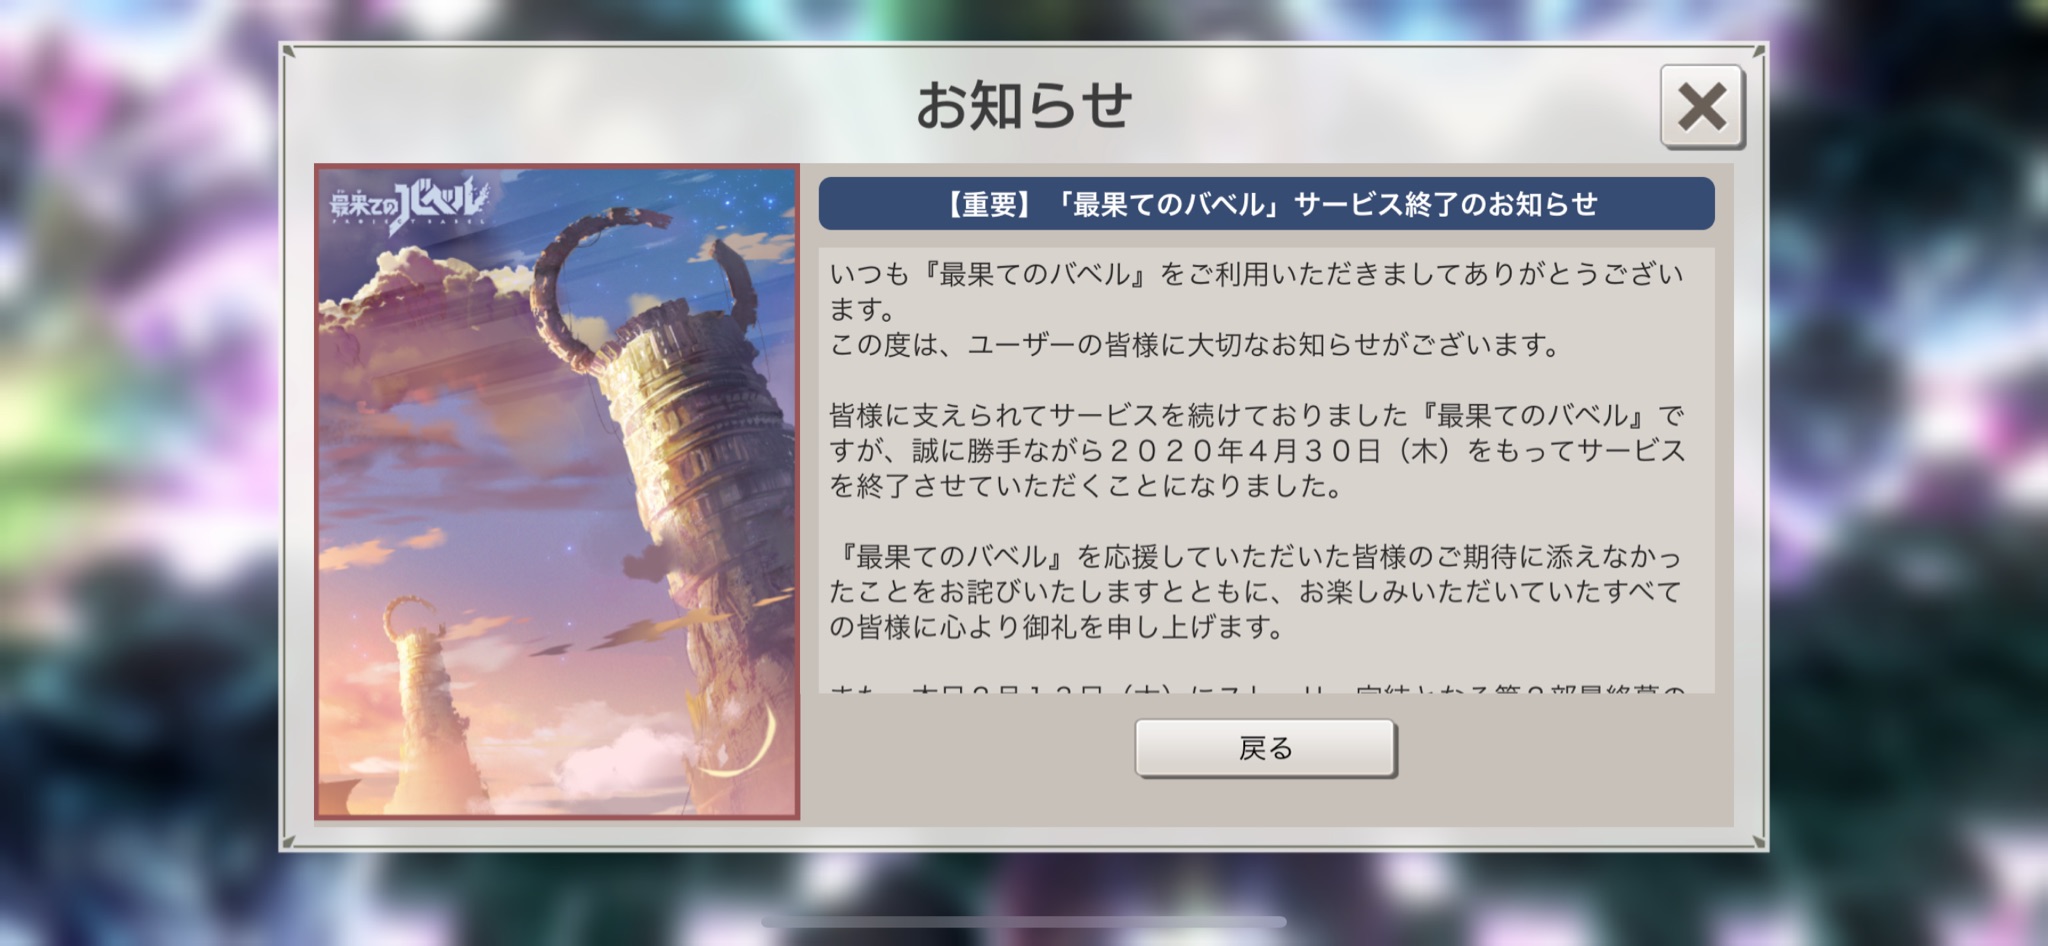
Task: Click the partially cut-off text line at bottom
Action: (x=1257, y=688)
